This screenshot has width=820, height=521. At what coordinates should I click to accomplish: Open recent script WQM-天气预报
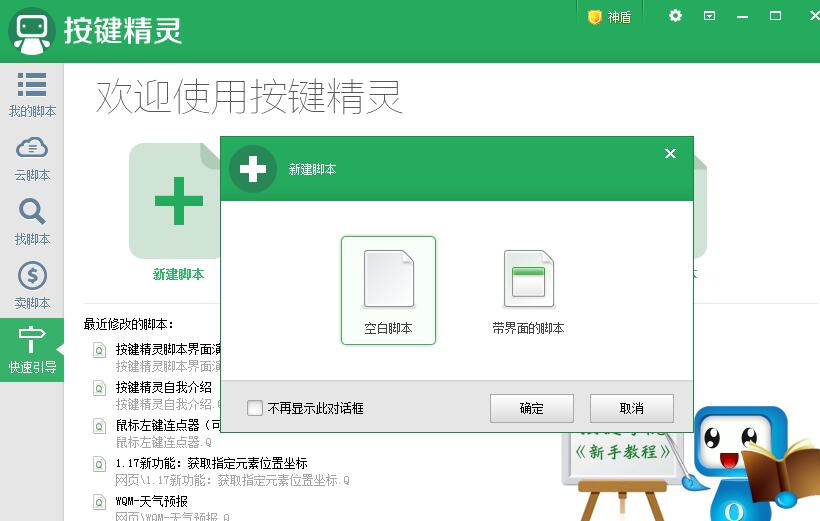click(152, 501)
